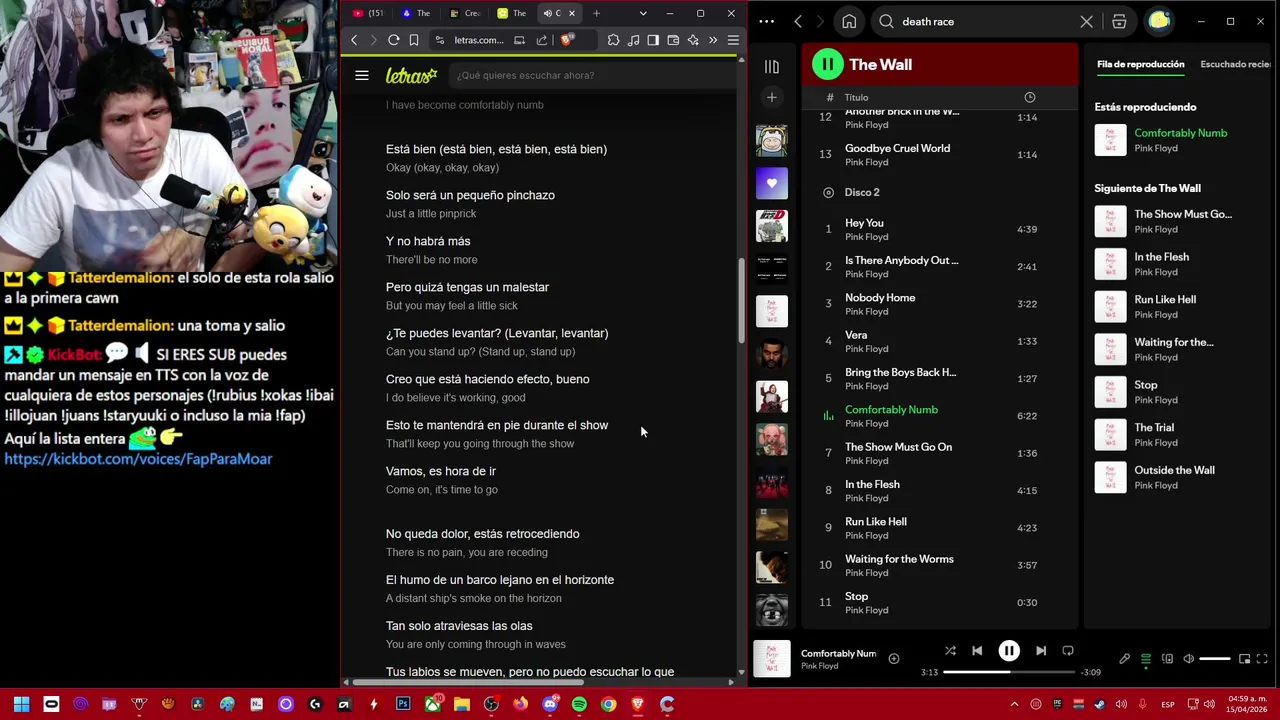Switch to Fila de reproducción tab

pos(1140,64)
